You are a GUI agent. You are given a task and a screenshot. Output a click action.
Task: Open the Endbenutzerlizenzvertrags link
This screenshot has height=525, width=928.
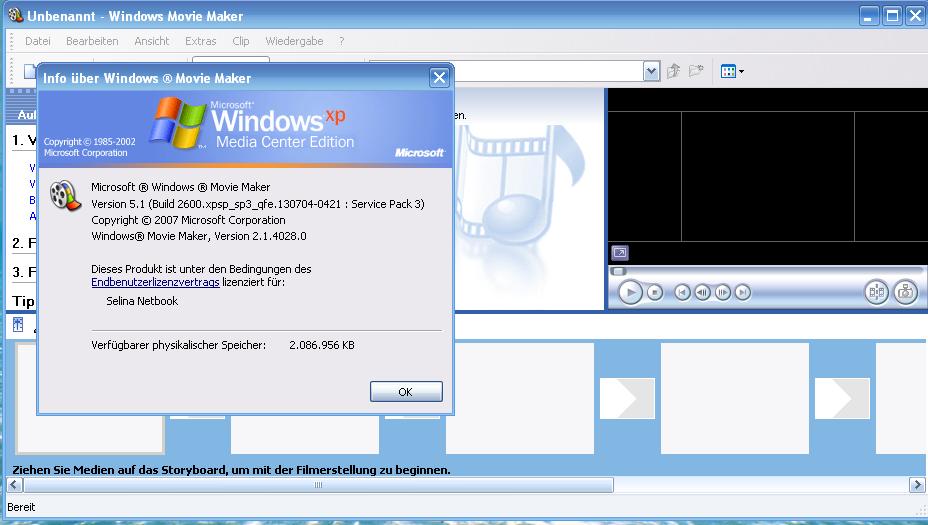155,282
